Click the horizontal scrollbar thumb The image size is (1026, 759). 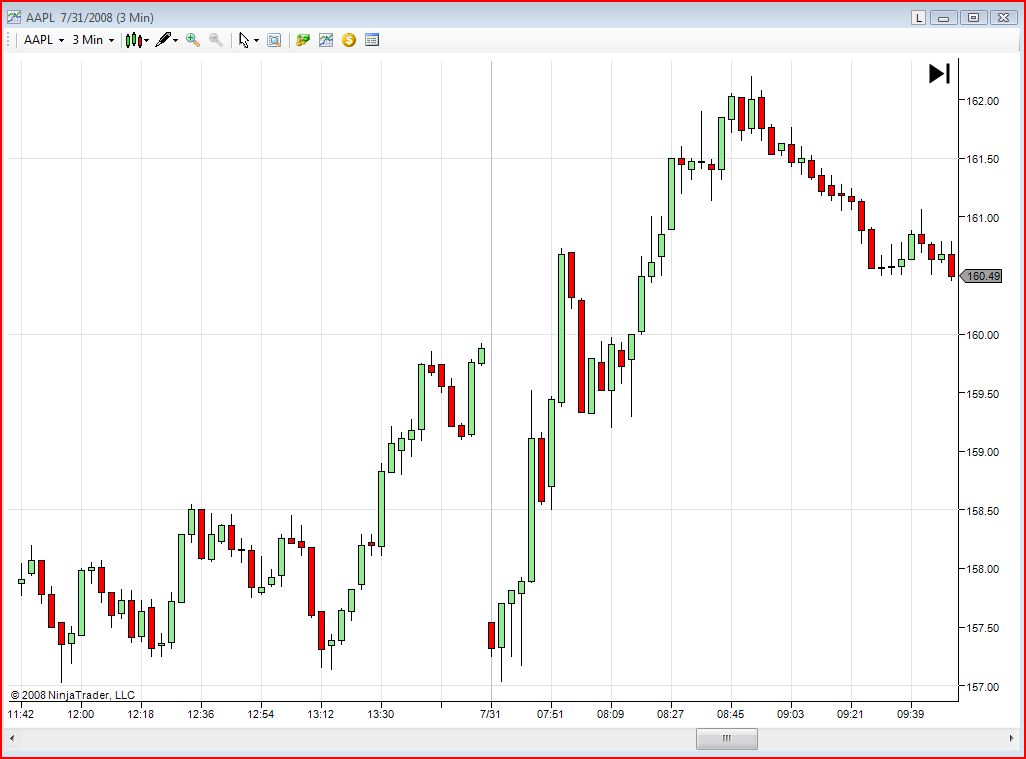tap(726, 738)
